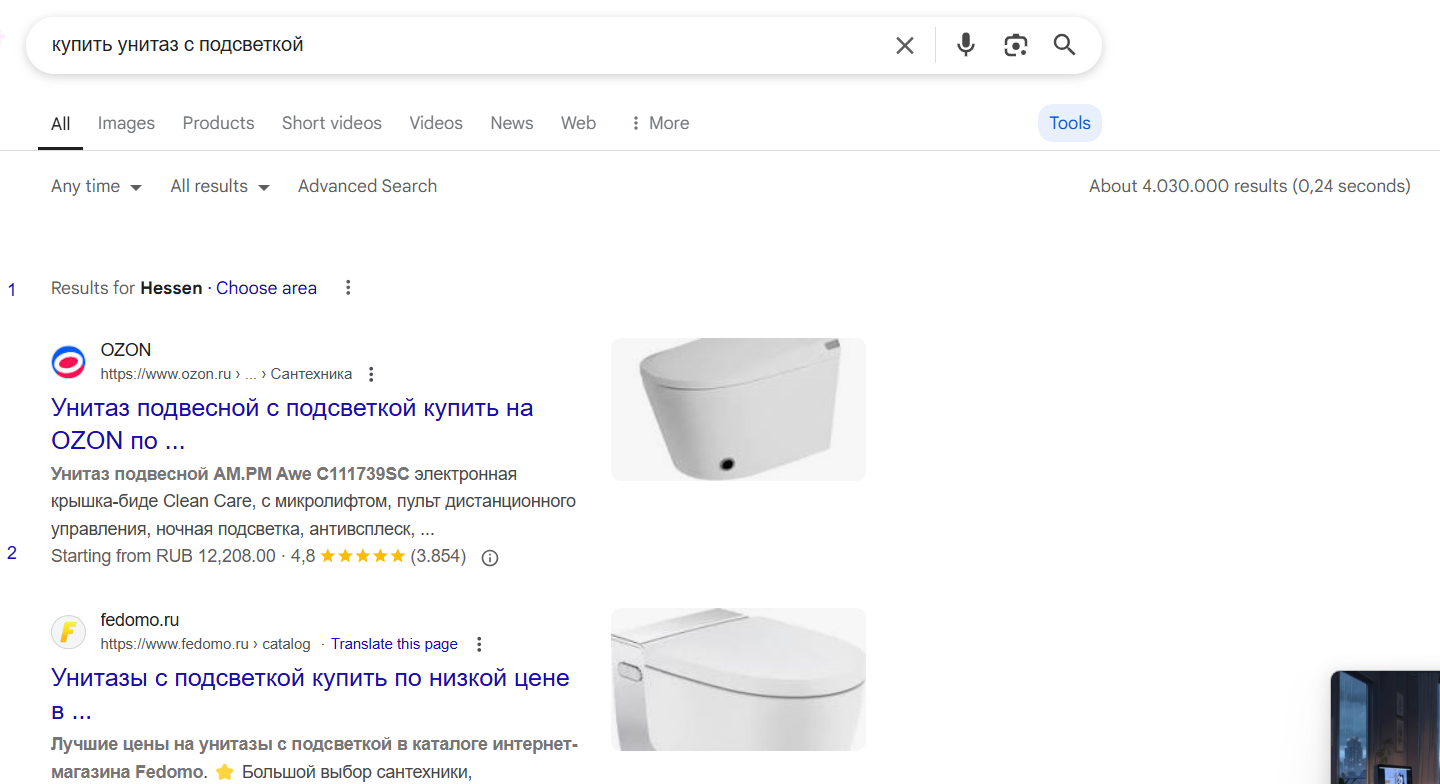Submit search with the magnifying glass icon
The height and width of the screenshot is (784, 1440).
click(1065, 45)
